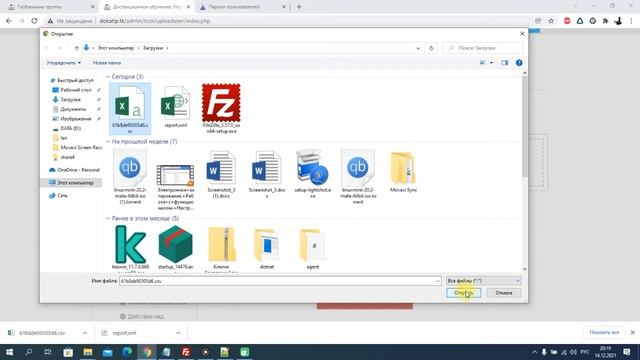Screen dimensions: 640x360
Task: Reload the browser page
Action: click(x=34, y=21)
